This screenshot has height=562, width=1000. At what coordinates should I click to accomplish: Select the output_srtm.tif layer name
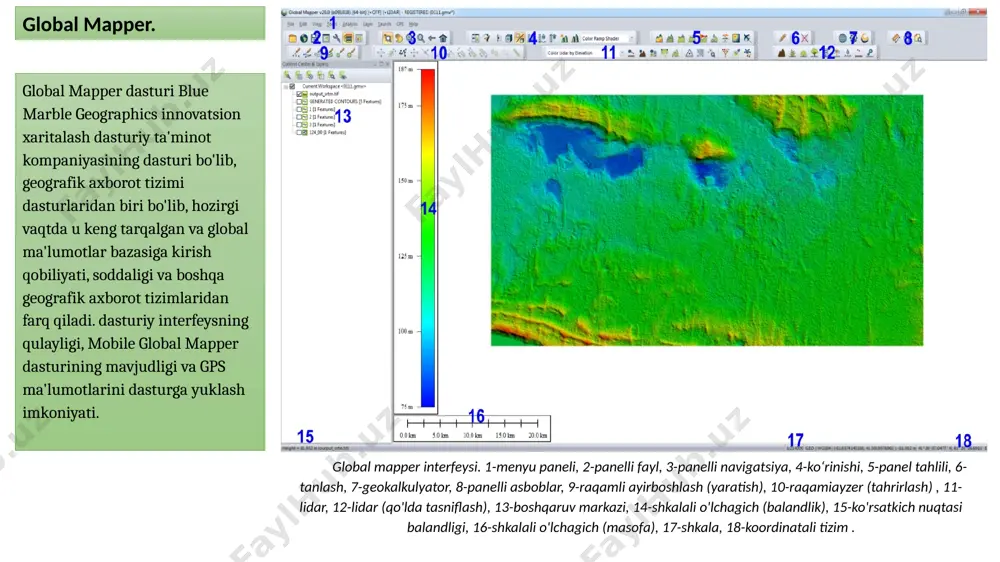pyautogui.click(x=324, y=94)
